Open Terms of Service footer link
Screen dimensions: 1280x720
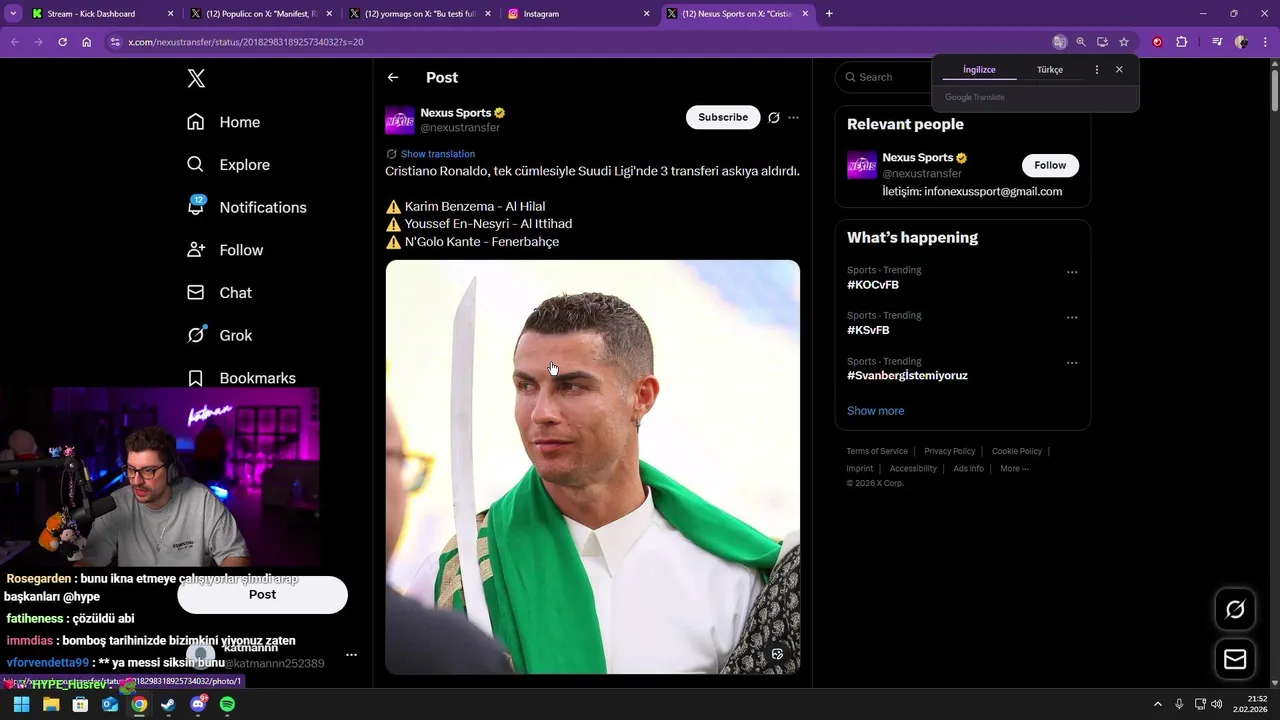pos(877,451)
